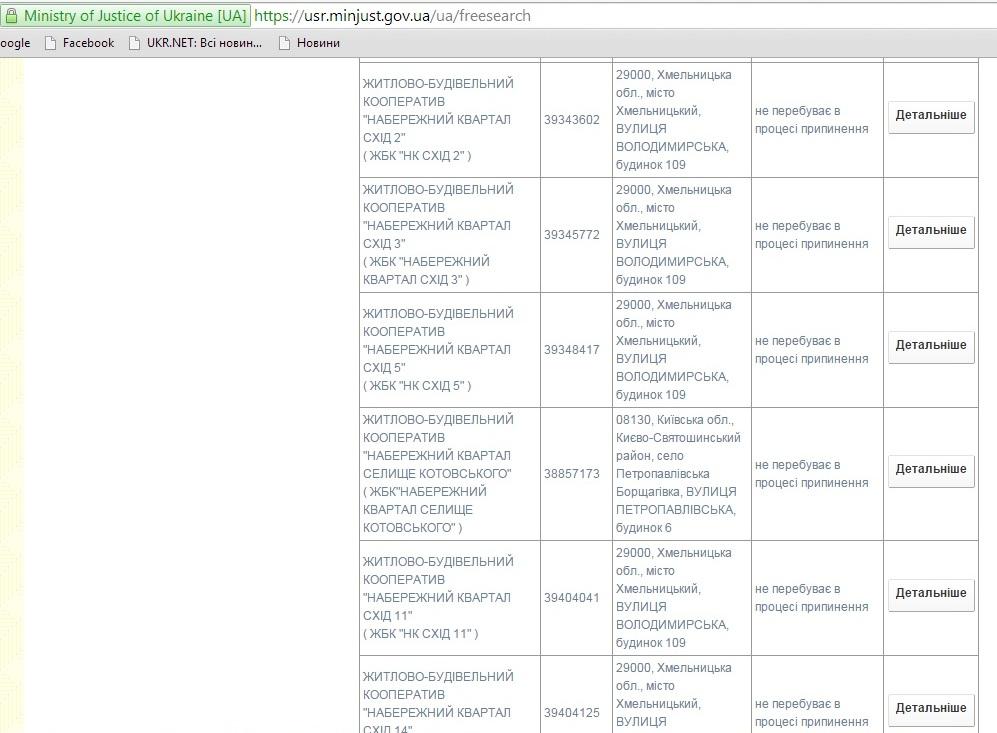The height and width of the screenshot is (733, 997).
Task: Click status cell in row 39345772
Action: [x=817, y=235]
